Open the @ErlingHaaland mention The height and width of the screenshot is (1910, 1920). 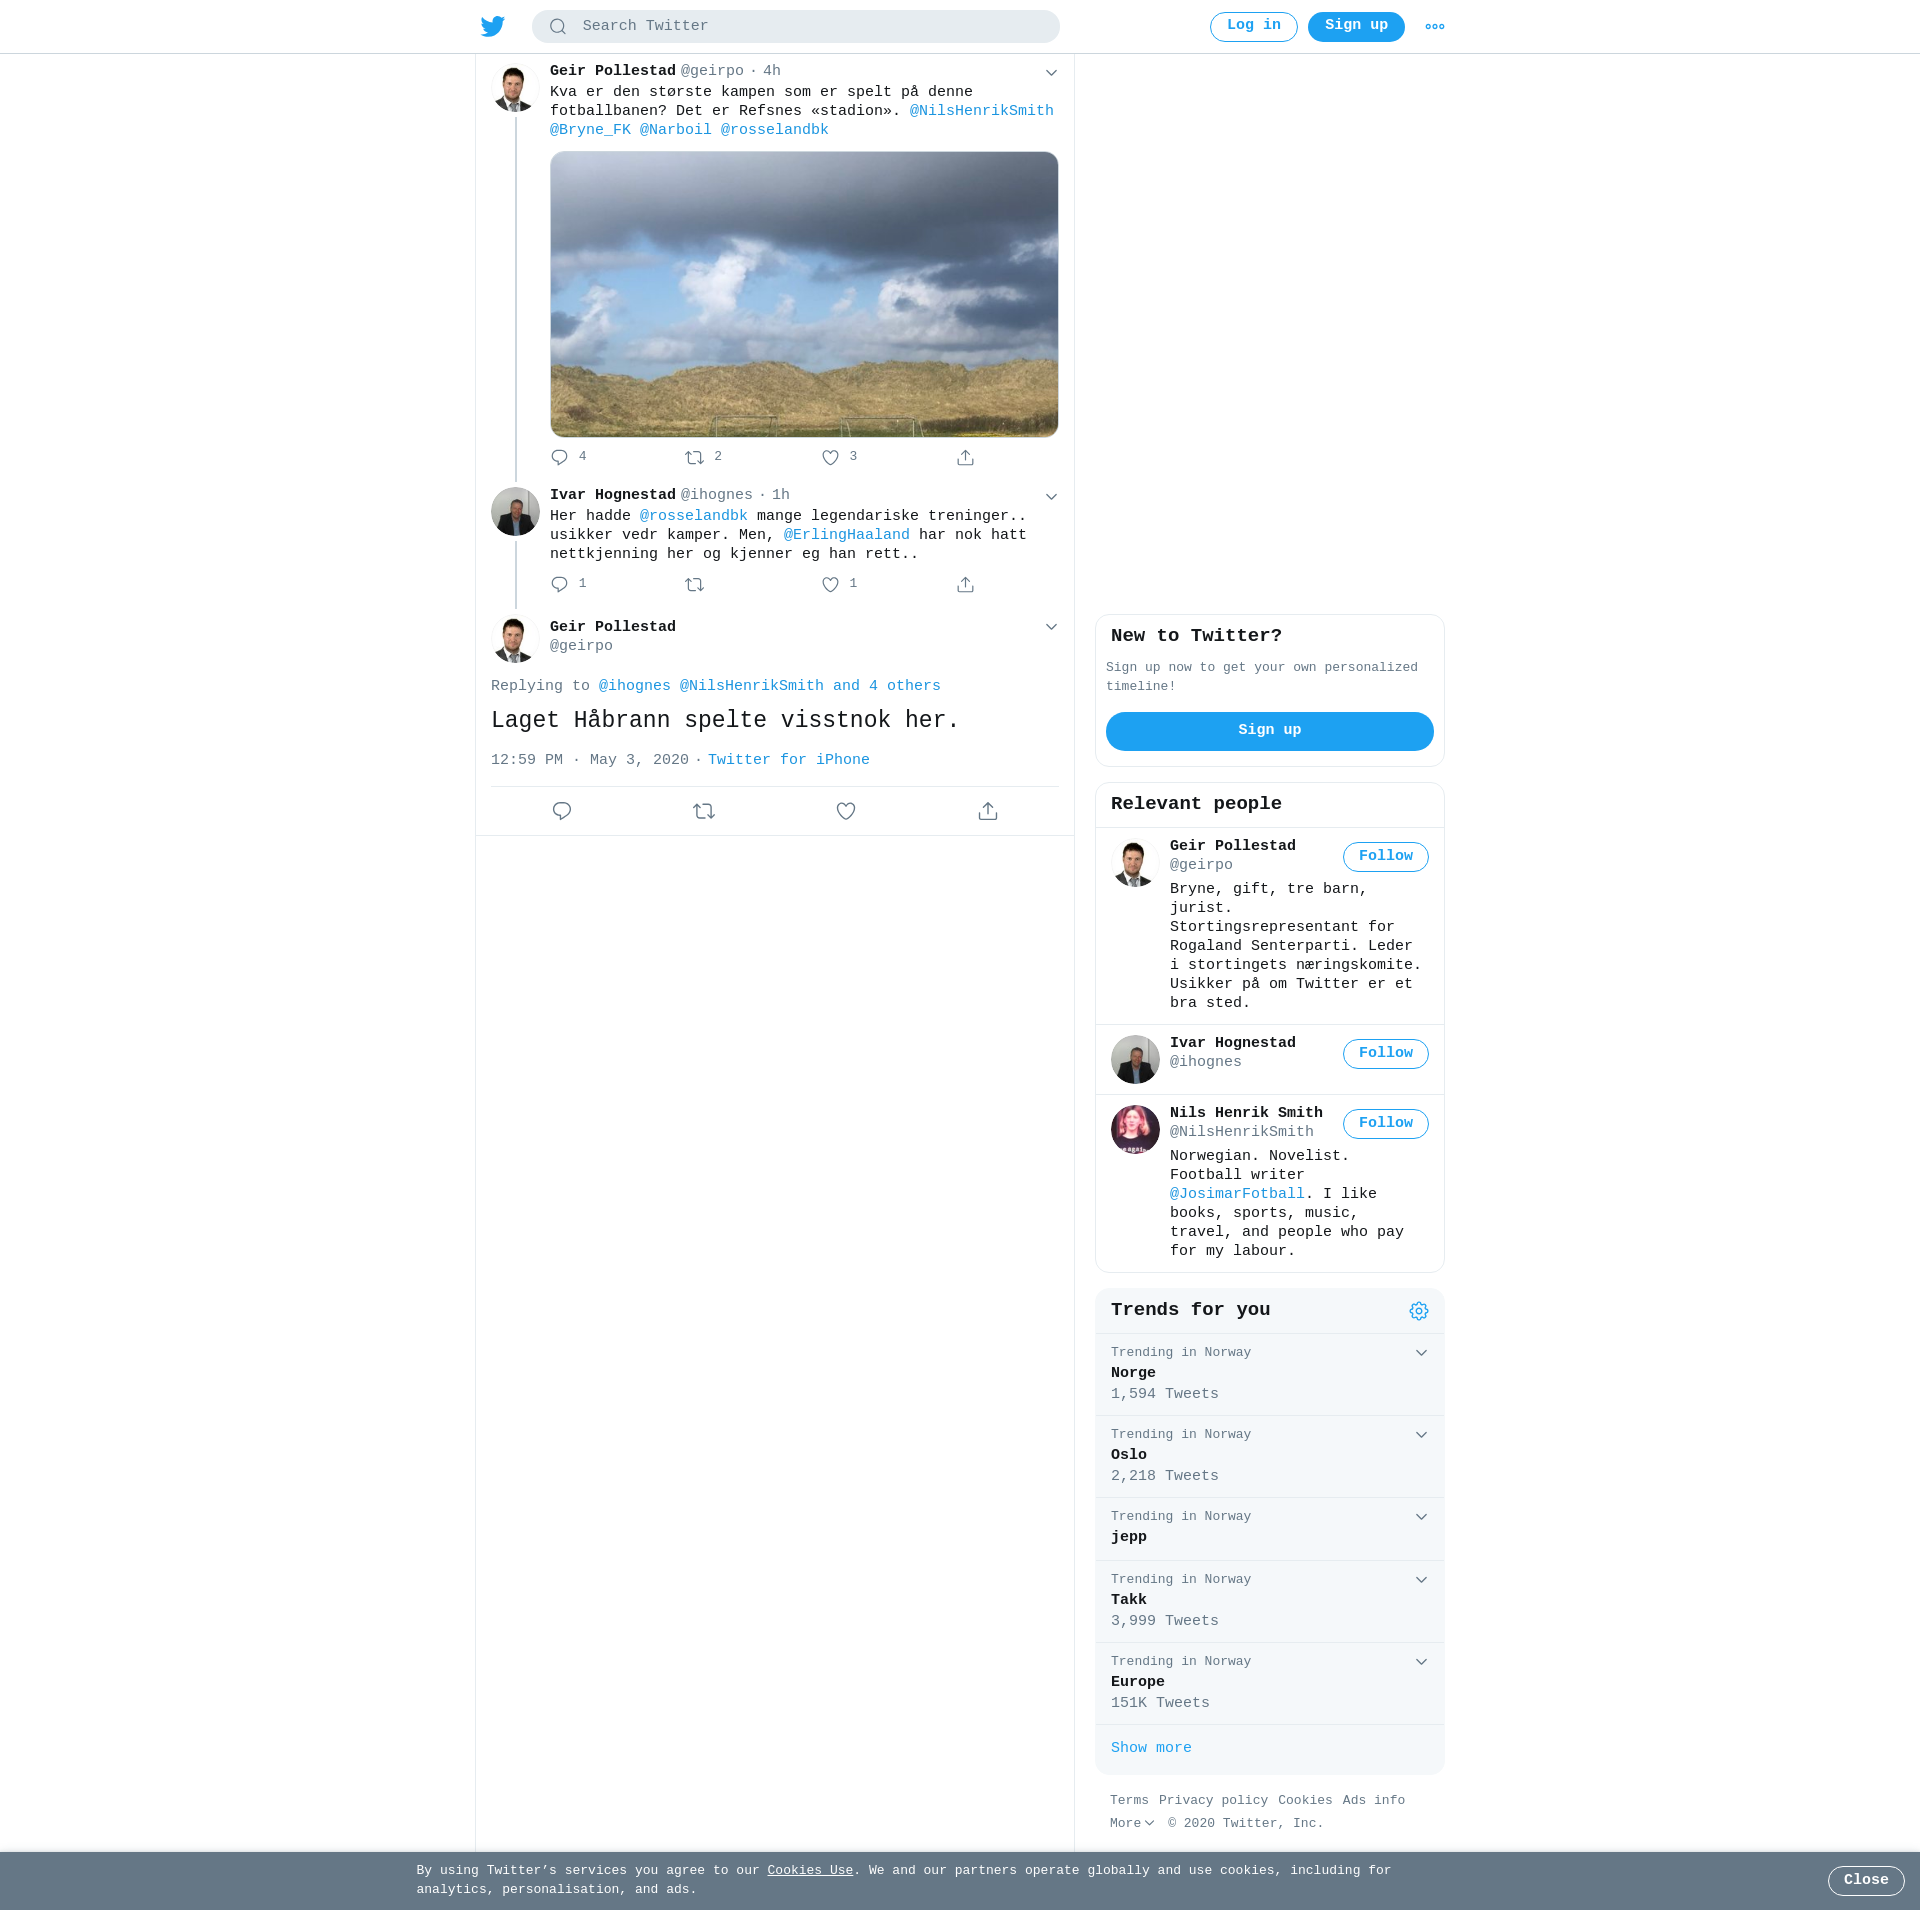point(846,535)
